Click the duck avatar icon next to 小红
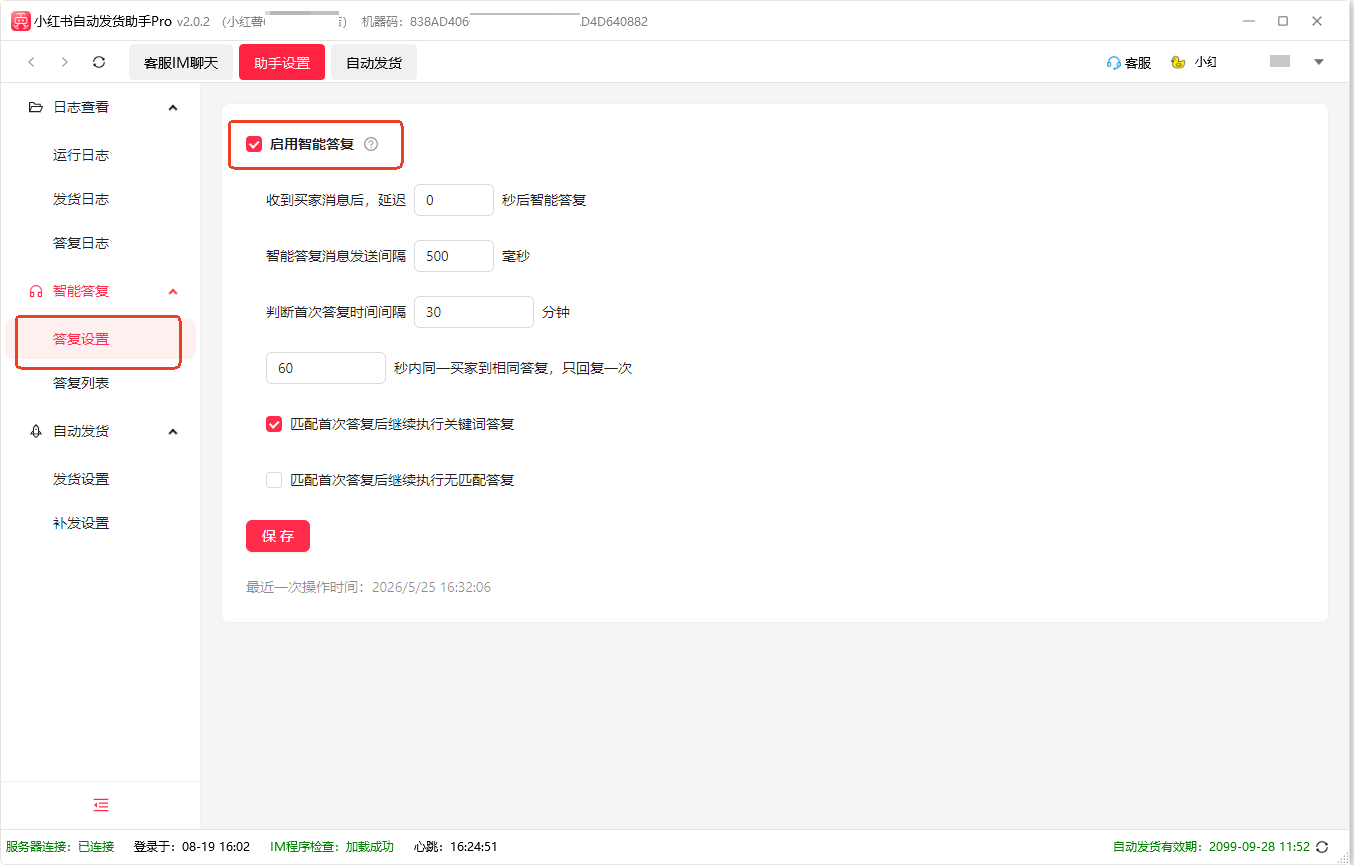 [1179, 62]
